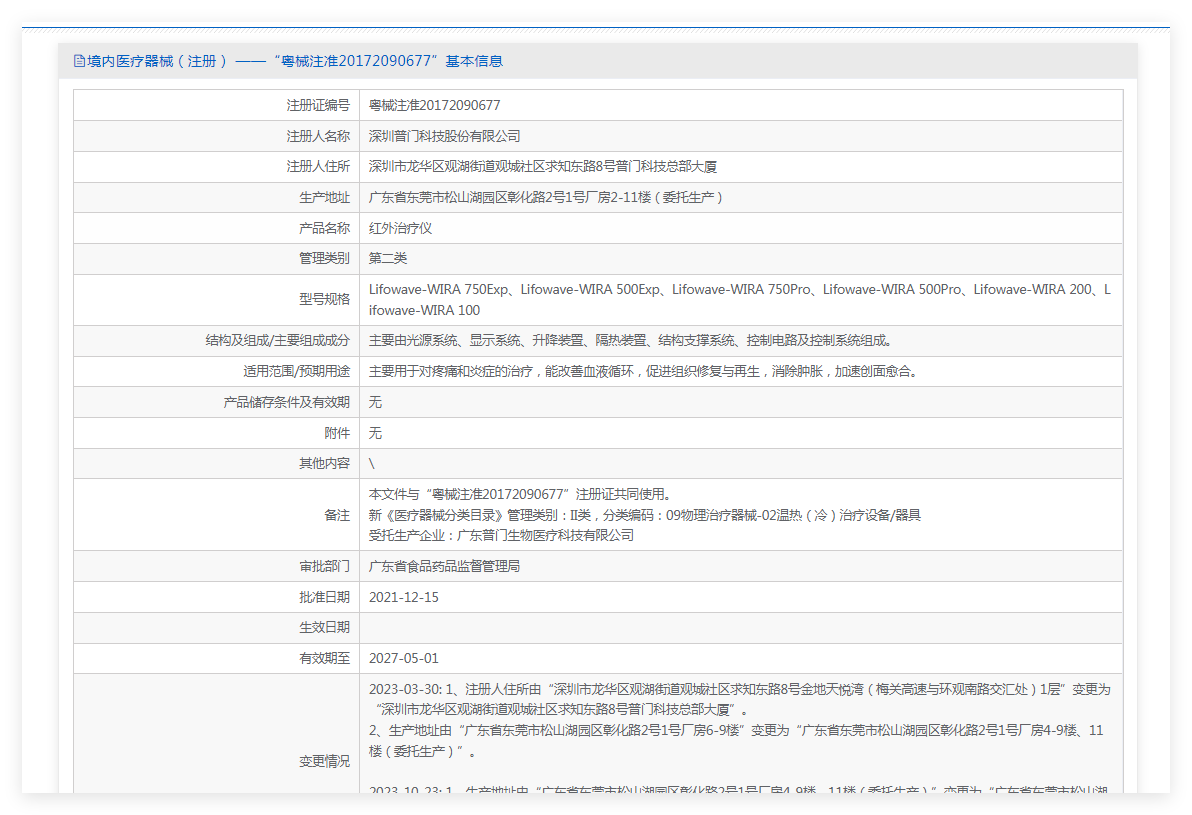Click the empty 生效日期 value cell
The width and height of the screenshot is (1192, 815).
(x=740, y=627)
